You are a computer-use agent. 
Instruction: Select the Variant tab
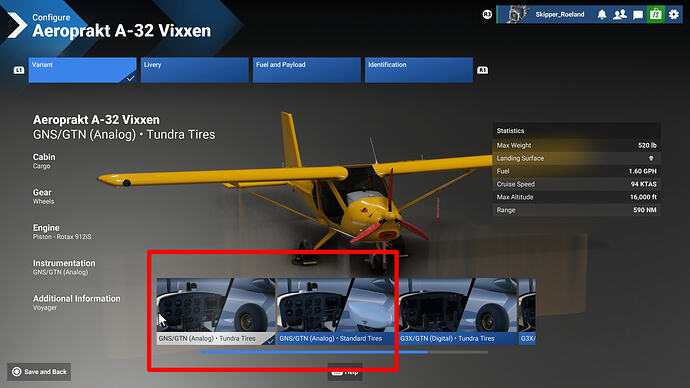click(83, 70)
